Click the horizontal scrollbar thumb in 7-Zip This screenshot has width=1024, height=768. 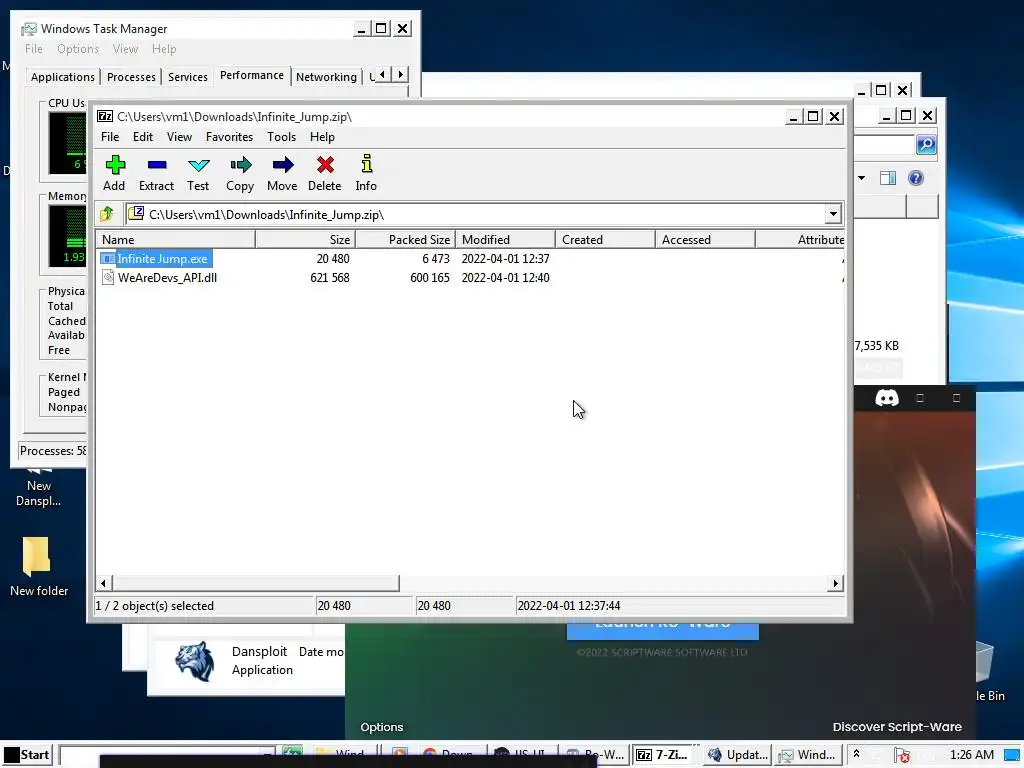(x=255, y=583)
